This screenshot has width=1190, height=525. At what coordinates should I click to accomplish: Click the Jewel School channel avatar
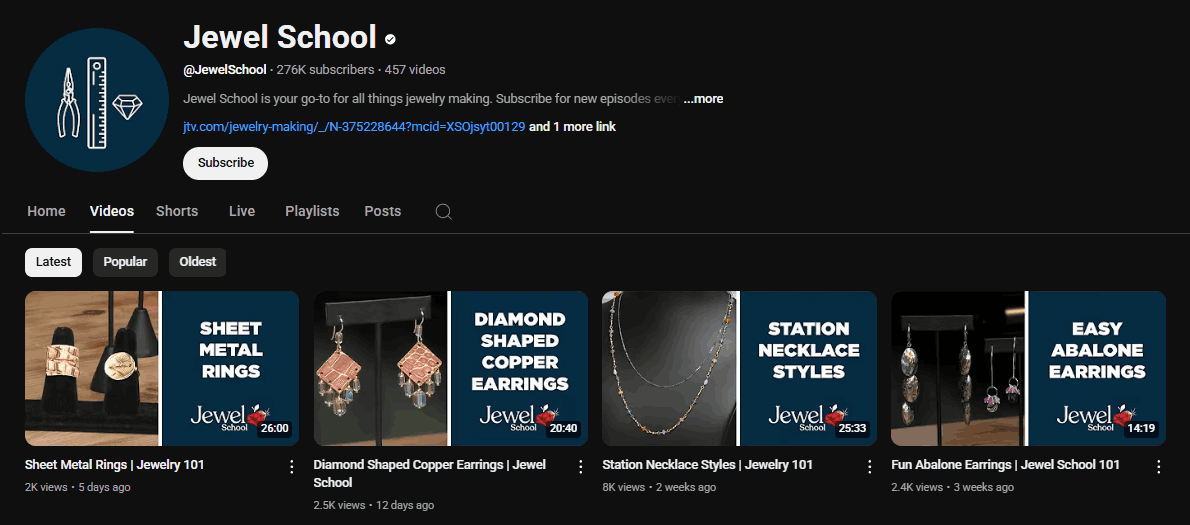point(97,100)
